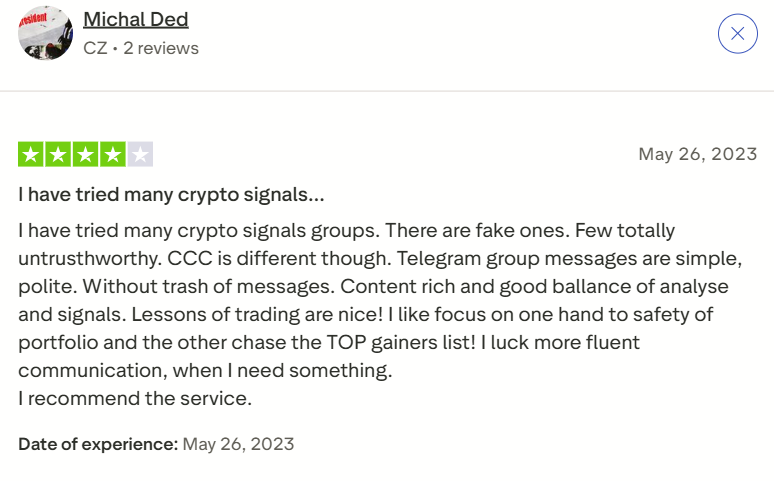Click the "2 reviews" count text

[161, 48]
